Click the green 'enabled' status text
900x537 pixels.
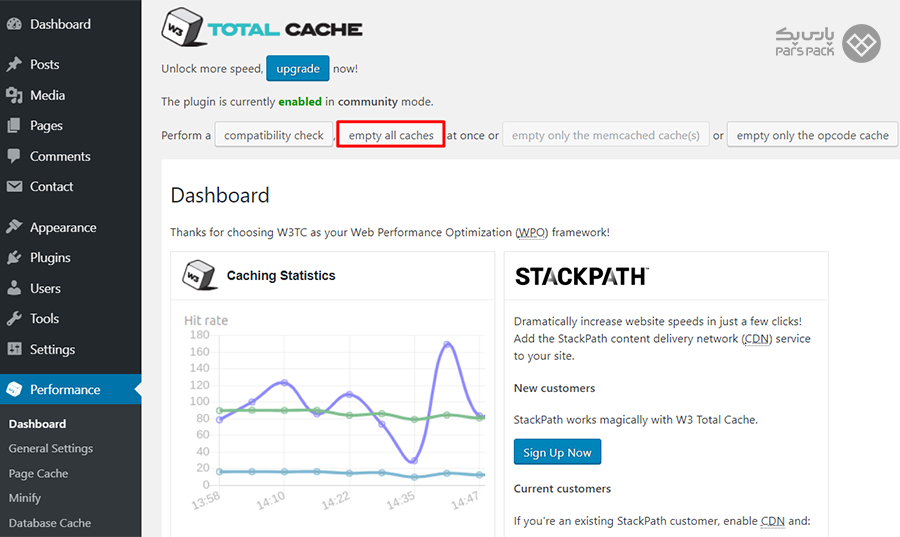coord(300,102)
